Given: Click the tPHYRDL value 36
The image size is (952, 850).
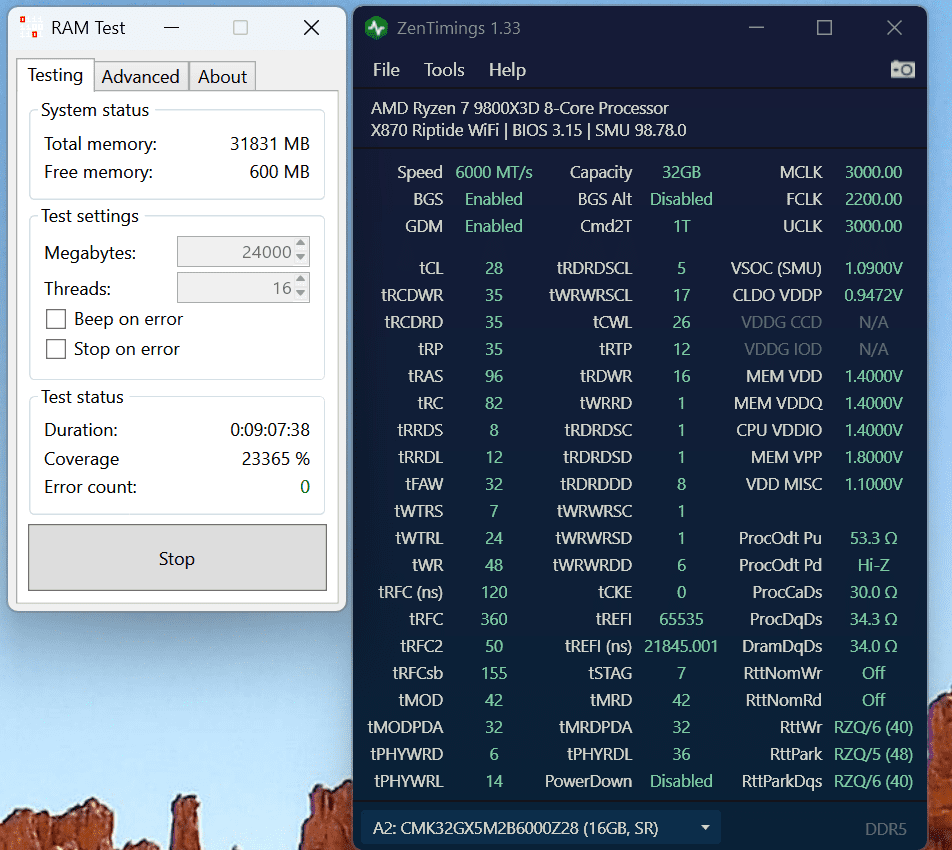Looking at the screenshot, I should [x=681, y=754].
